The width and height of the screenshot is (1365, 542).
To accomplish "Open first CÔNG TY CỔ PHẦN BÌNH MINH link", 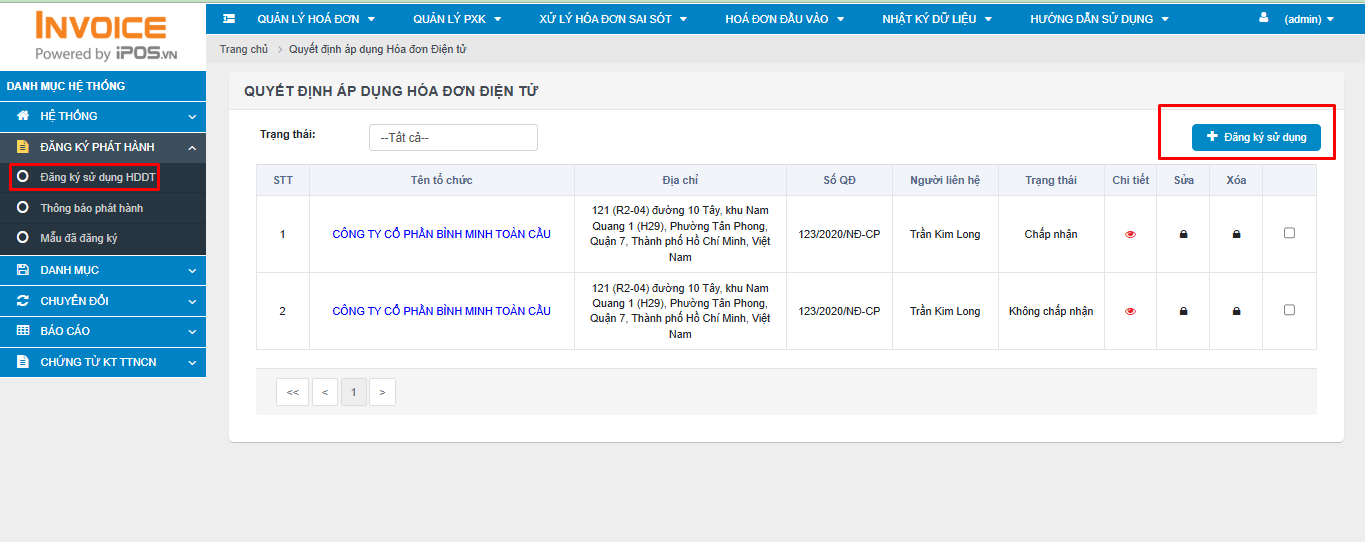I will click(x=441, y=234).
